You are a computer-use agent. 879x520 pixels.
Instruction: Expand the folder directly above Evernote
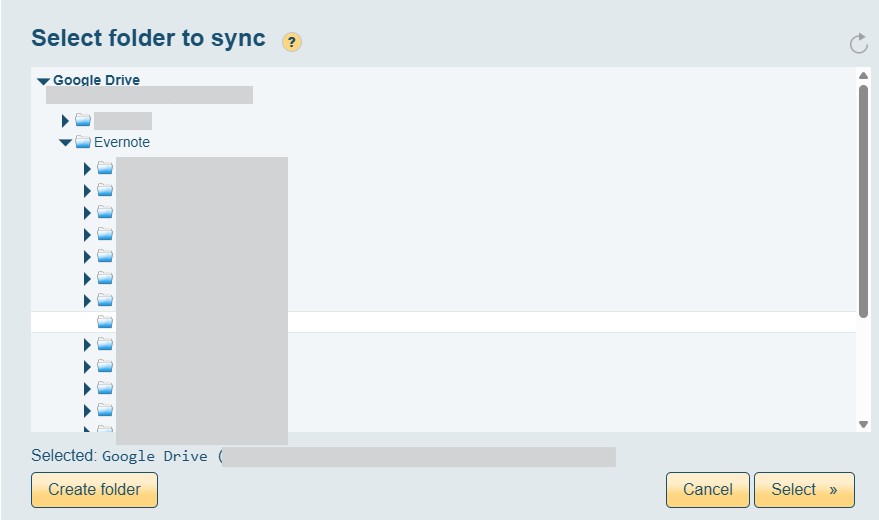click(x=66, y=121)
